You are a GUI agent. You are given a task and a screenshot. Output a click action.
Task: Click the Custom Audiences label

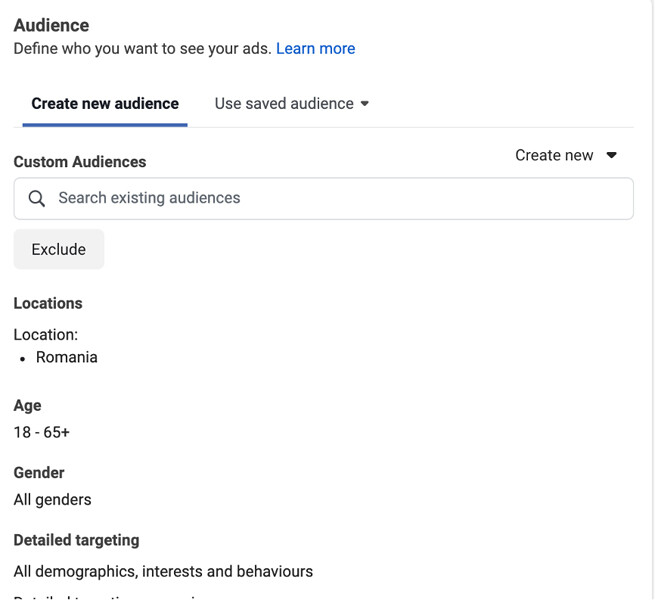coord(80,162)
